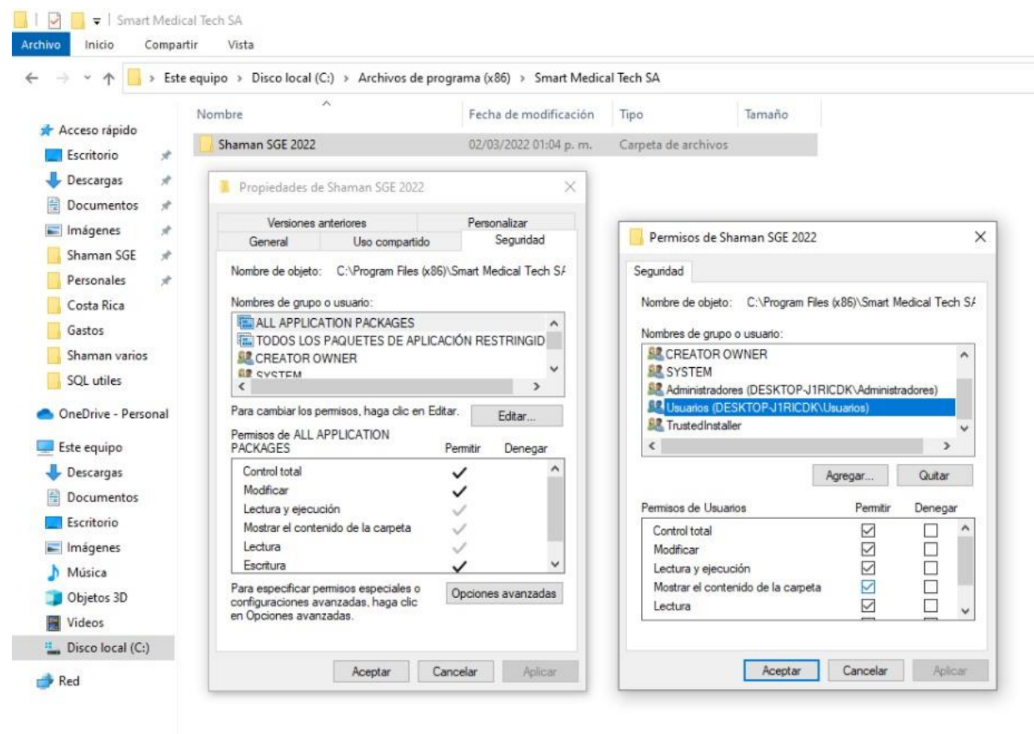
Task: Switch to Personalizar tab
Action: pyautogui.click(x=497, y=223)
